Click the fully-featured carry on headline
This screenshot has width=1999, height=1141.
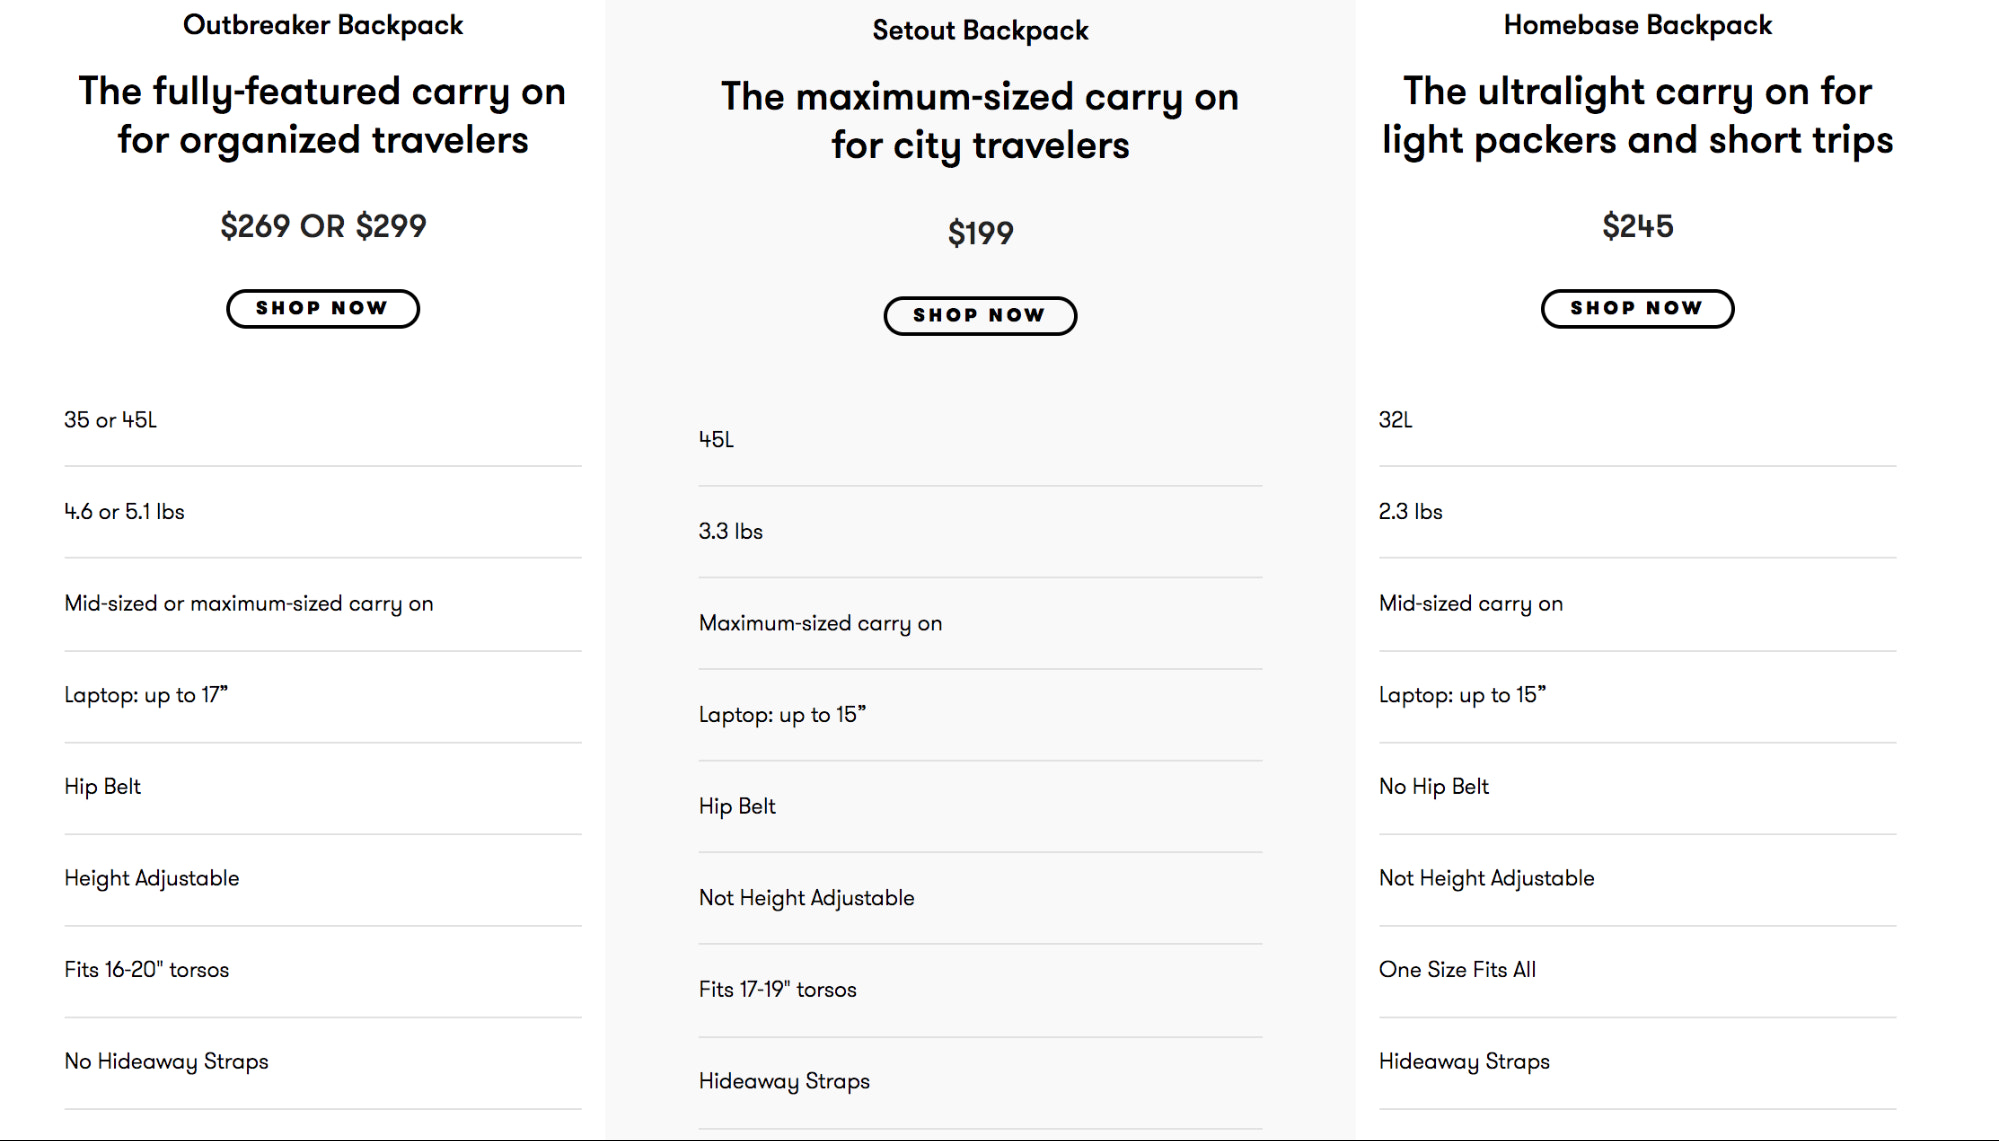322,115
